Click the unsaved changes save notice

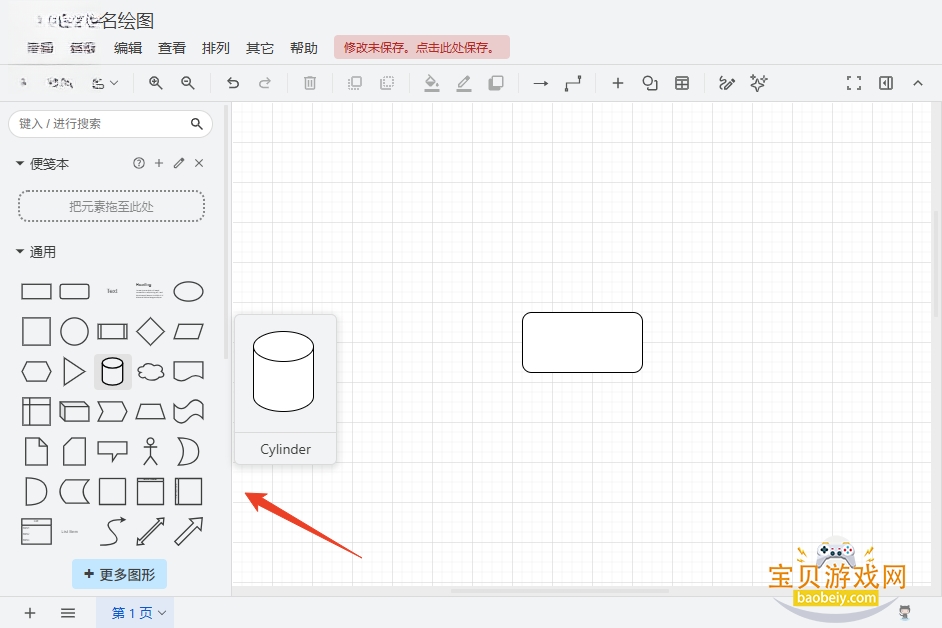pos(422,47)
